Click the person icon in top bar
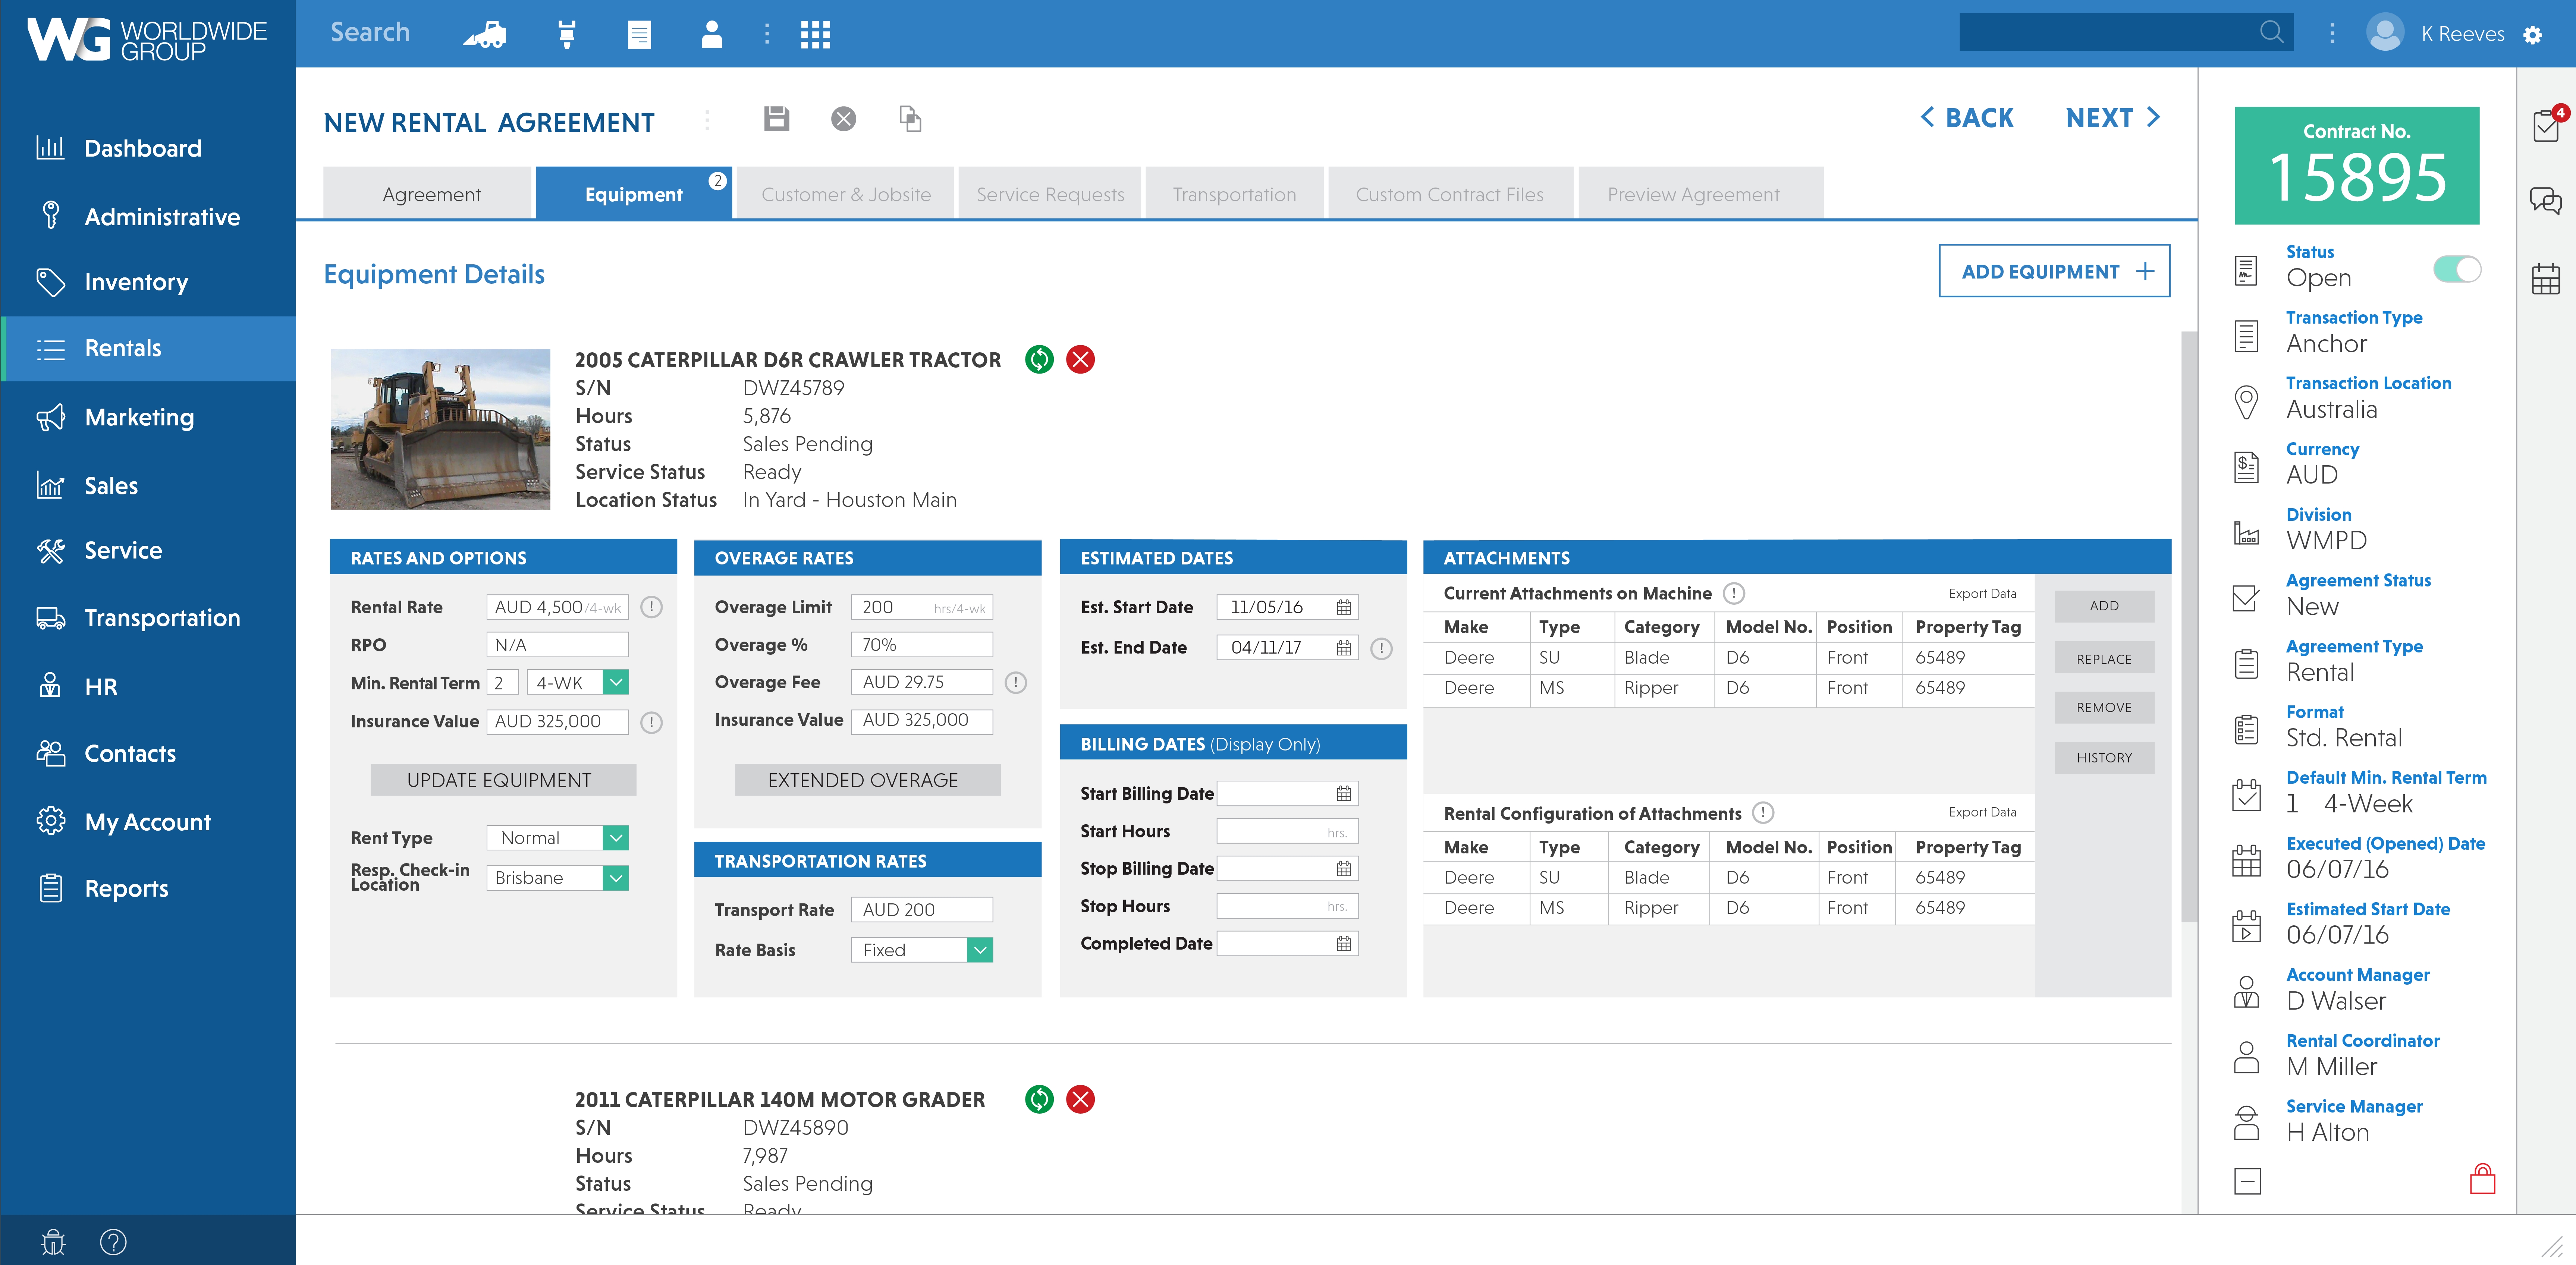 click(x=712, y=34)
